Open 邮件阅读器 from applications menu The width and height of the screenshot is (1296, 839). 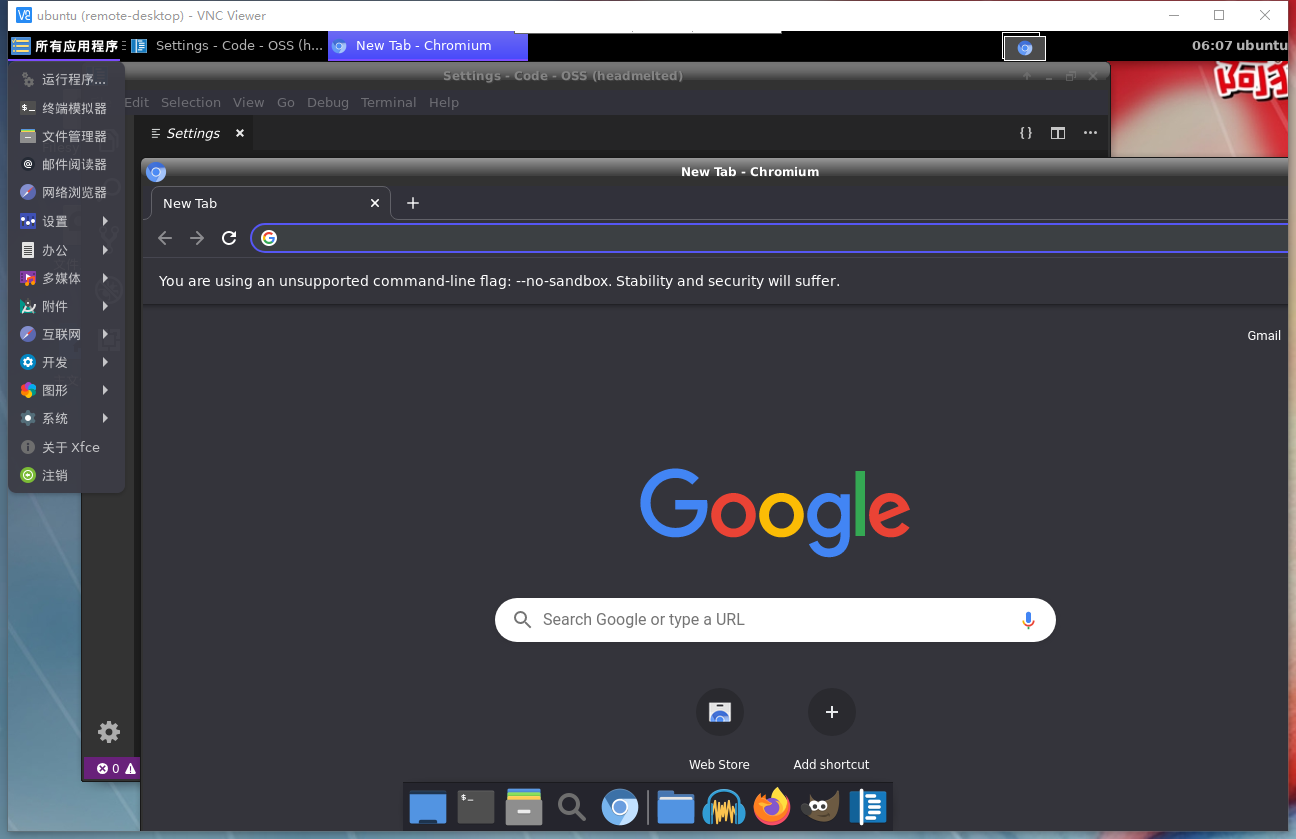(x=66, y=164)
